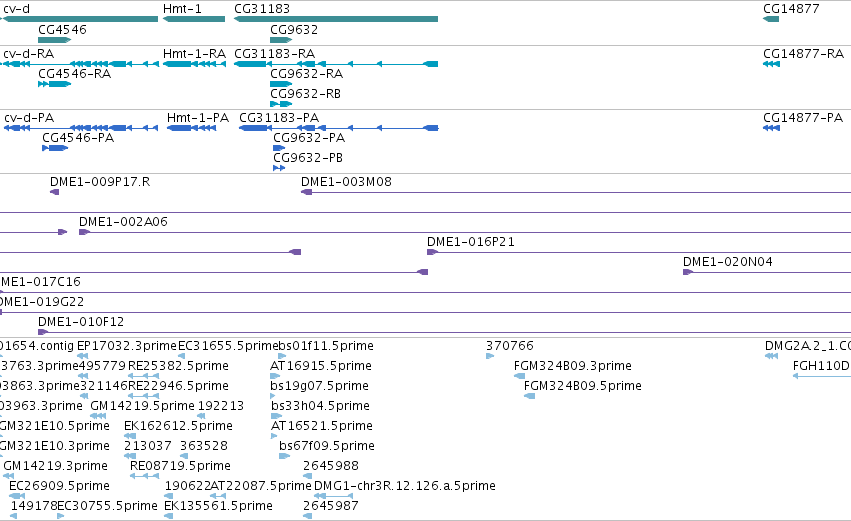Select the CG9632-PB protein label

(x=308, y=158)
